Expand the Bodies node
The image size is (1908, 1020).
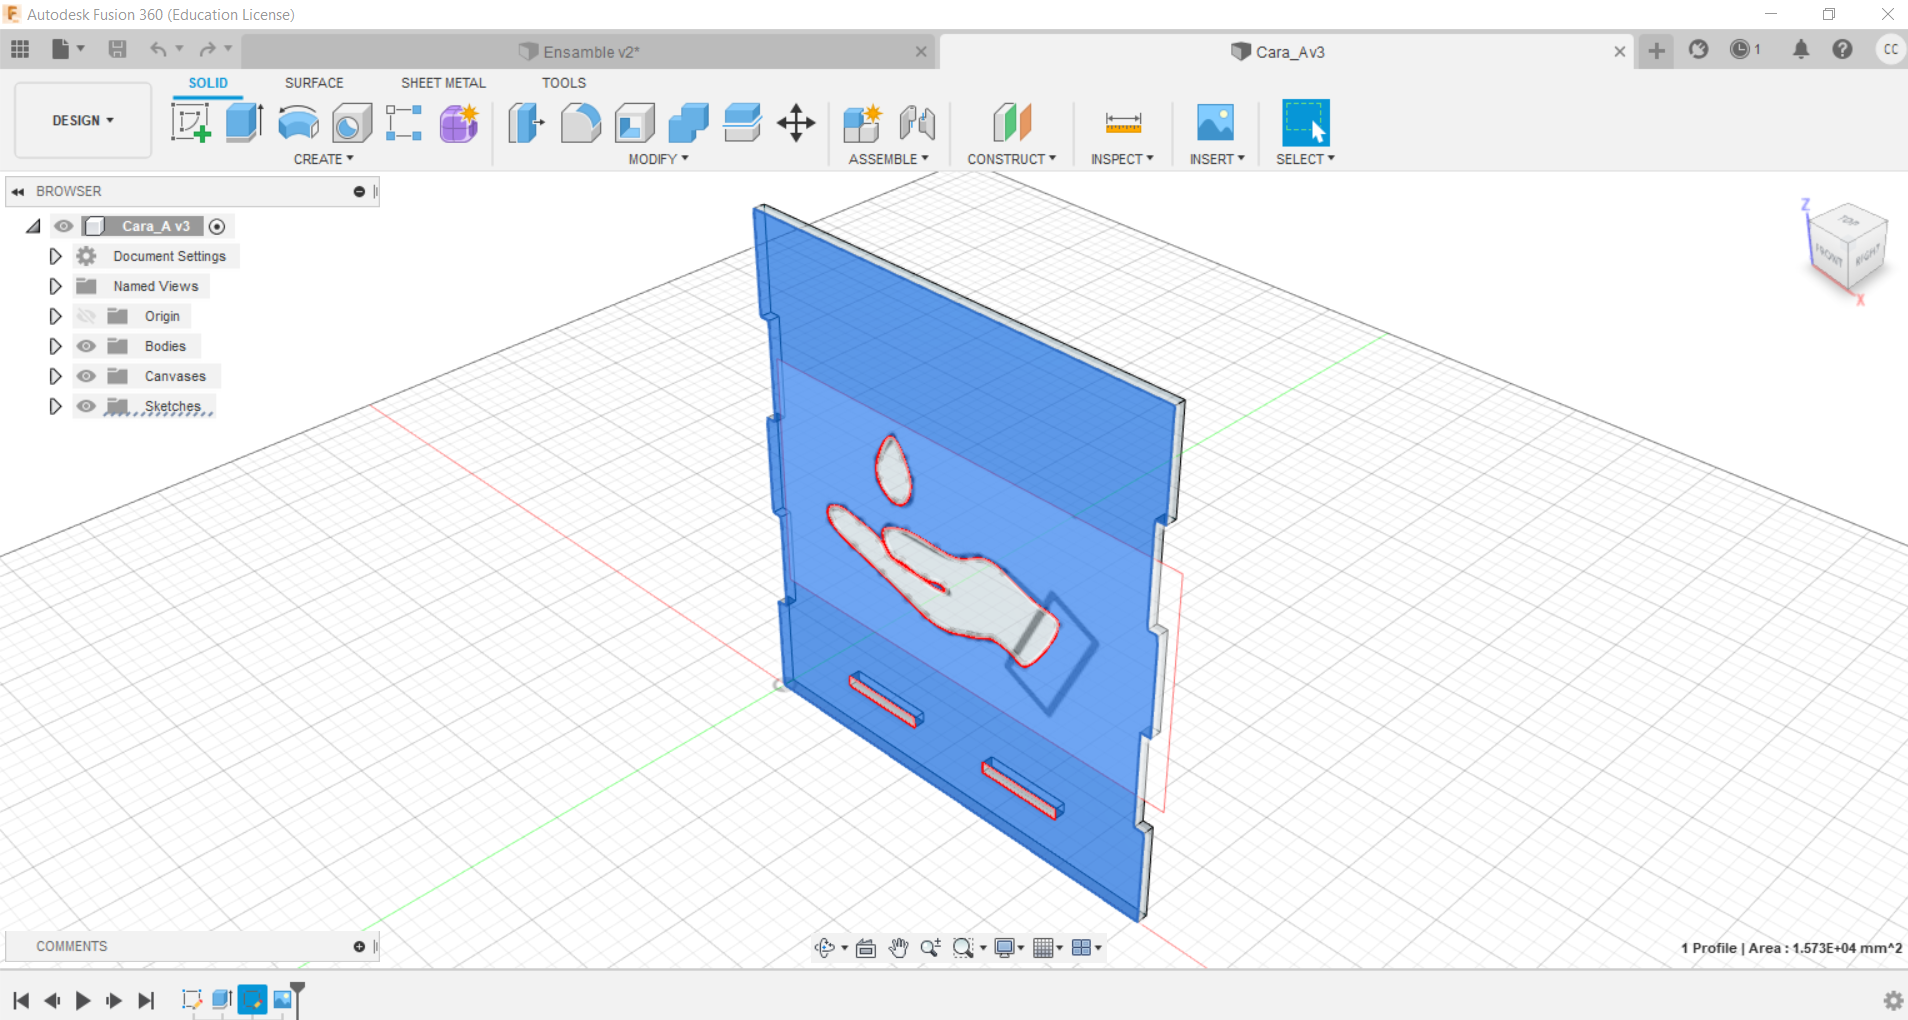click(x=55, y=346)
